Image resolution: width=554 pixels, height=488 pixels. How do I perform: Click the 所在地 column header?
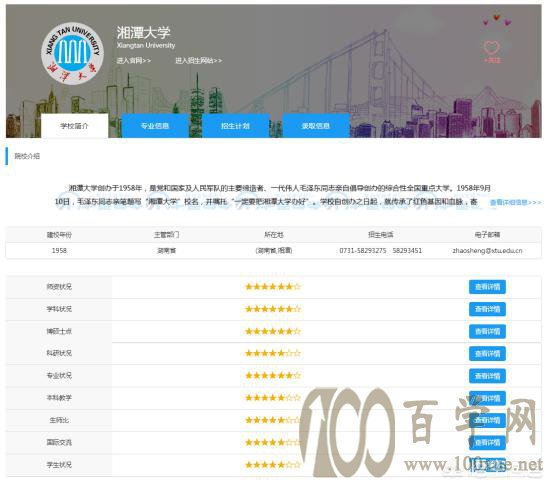274,235
